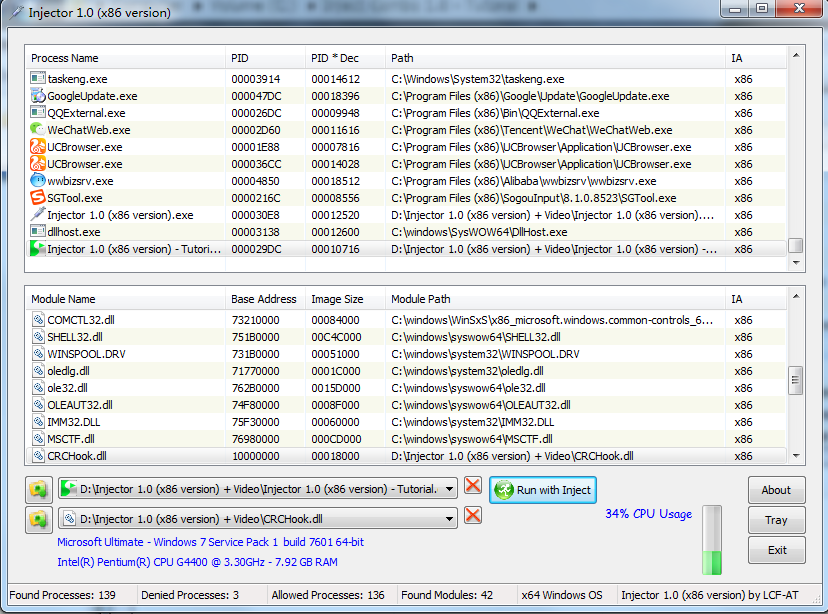Click the dllhost.exe process icon
The width and height of the screenshot is (828, 614).
coord(37,231)
